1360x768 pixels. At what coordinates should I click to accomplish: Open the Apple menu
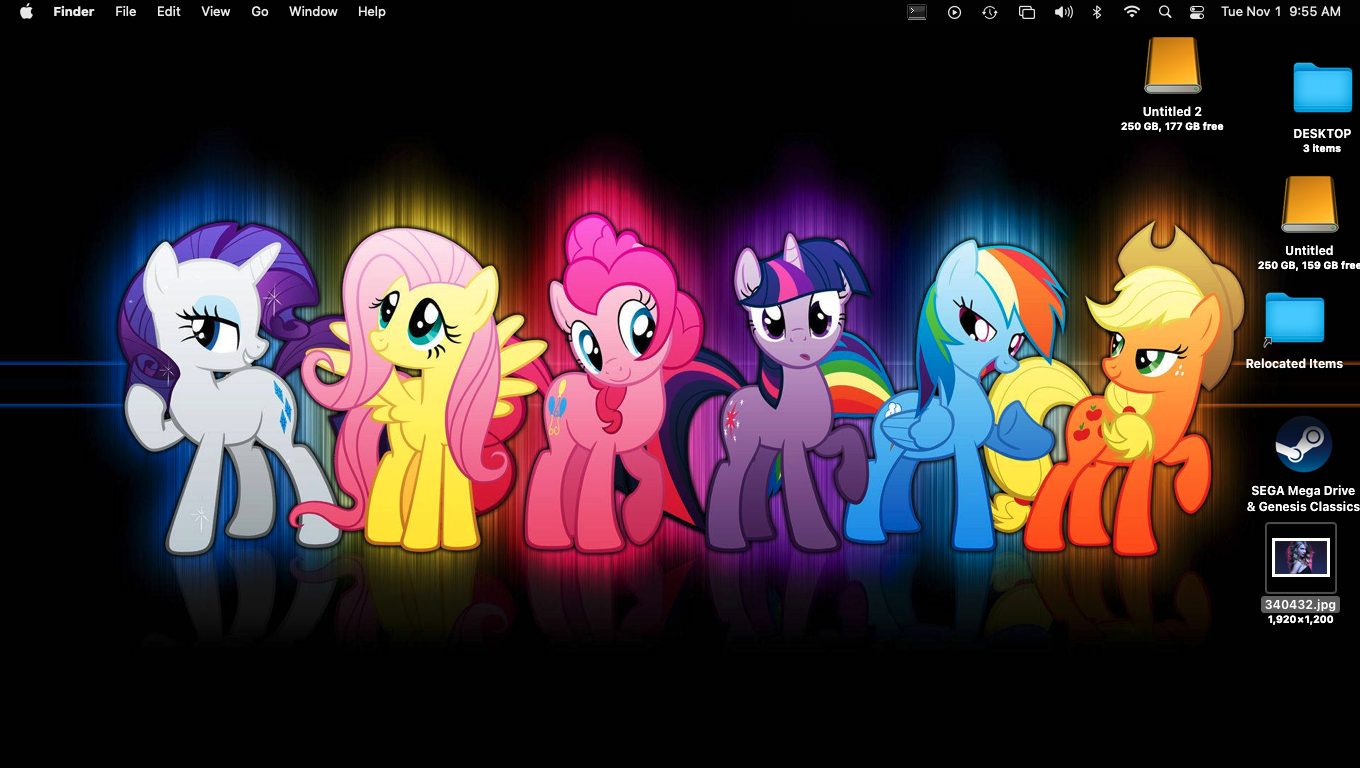click(x=27, y=12)
